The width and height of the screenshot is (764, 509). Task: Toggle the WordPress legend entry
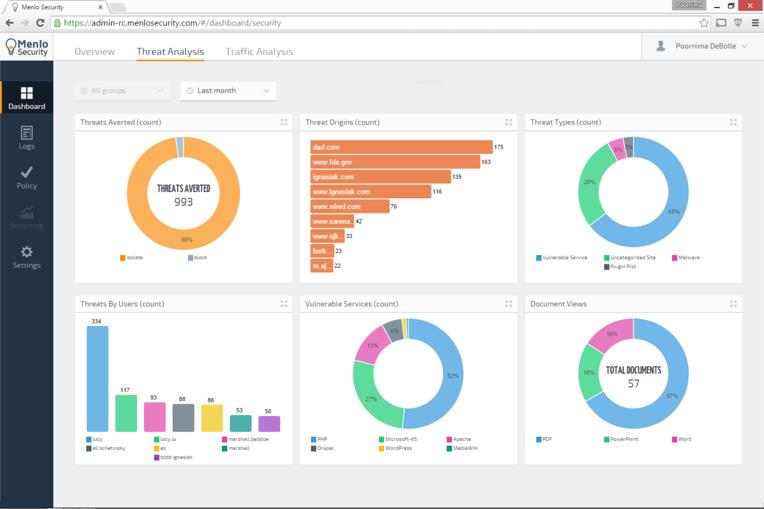(x=395, y=448)
